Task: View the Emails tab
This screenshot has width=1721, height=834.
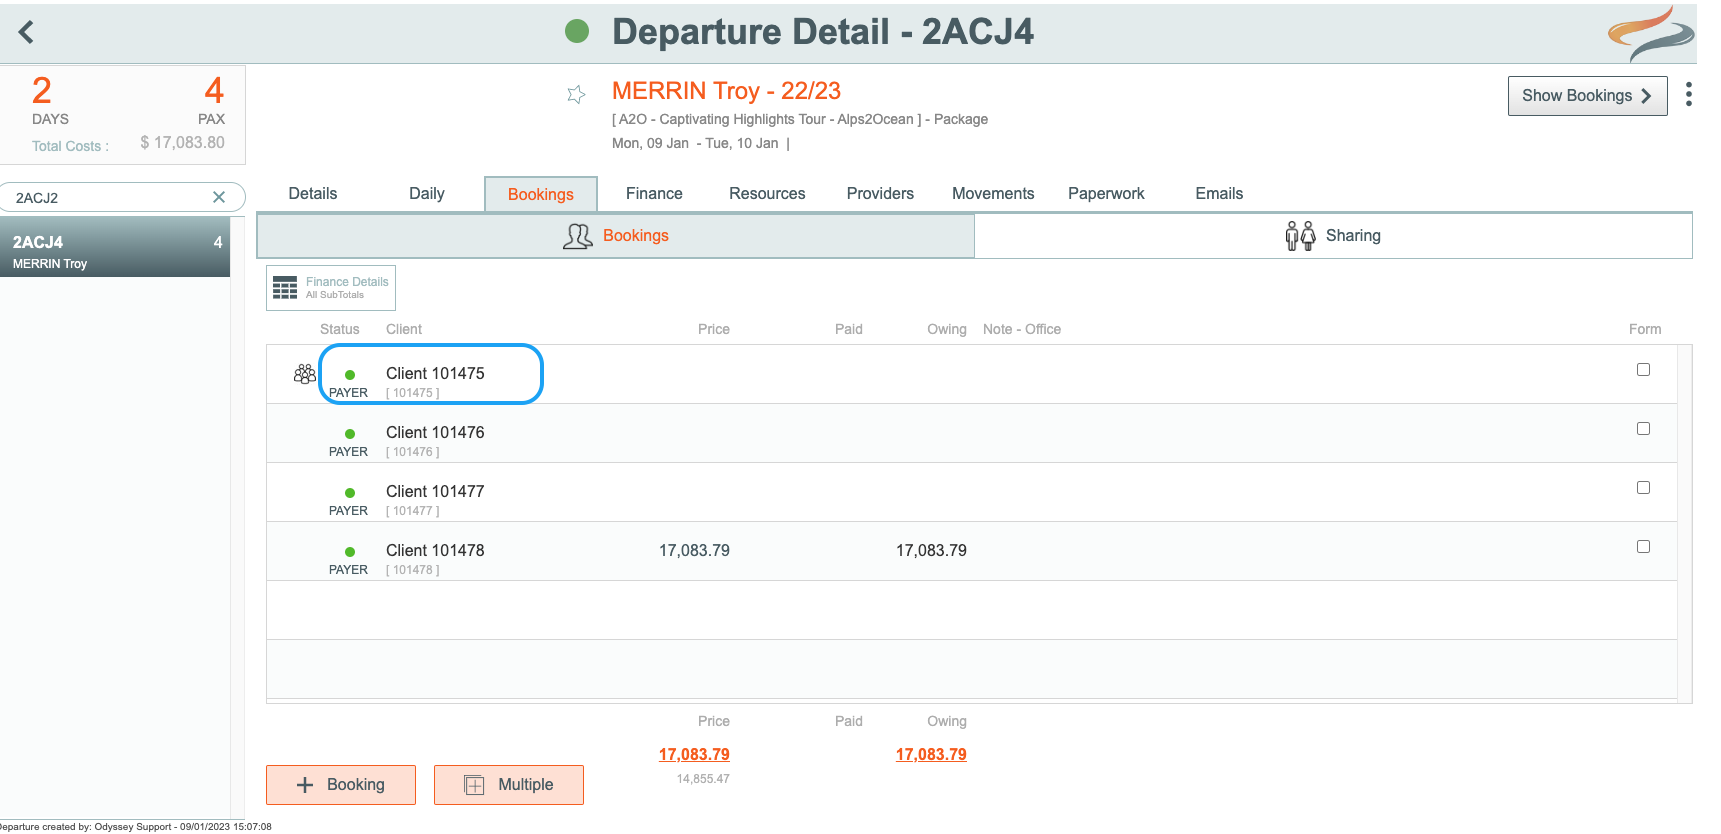Action: (1219, 194)
